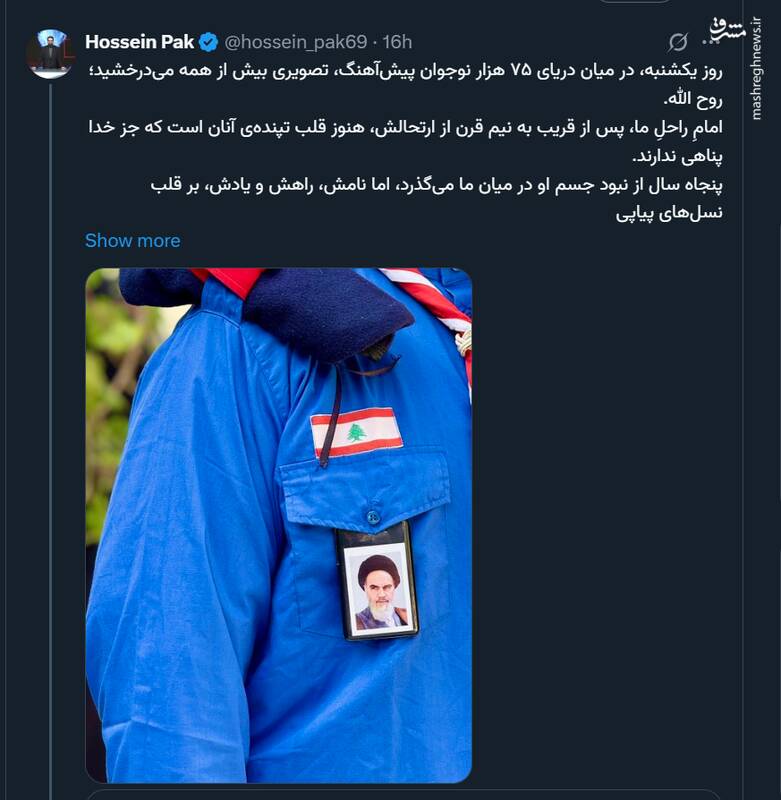Select the paragraph starting with امام راحل ما

click(x=406, y=141)
